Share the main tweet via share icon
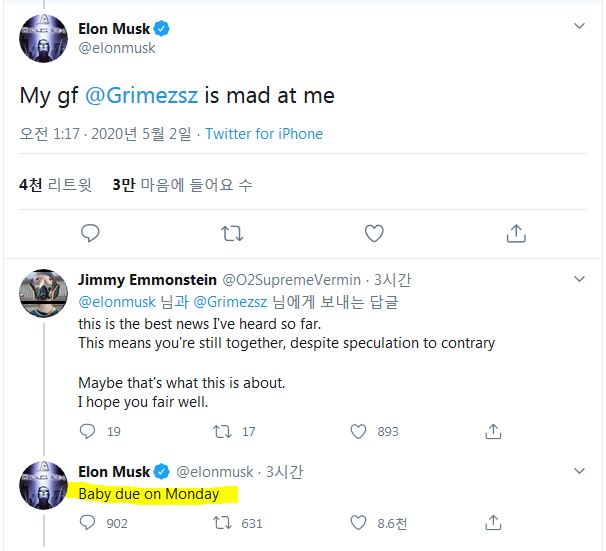 coord(516,233)
